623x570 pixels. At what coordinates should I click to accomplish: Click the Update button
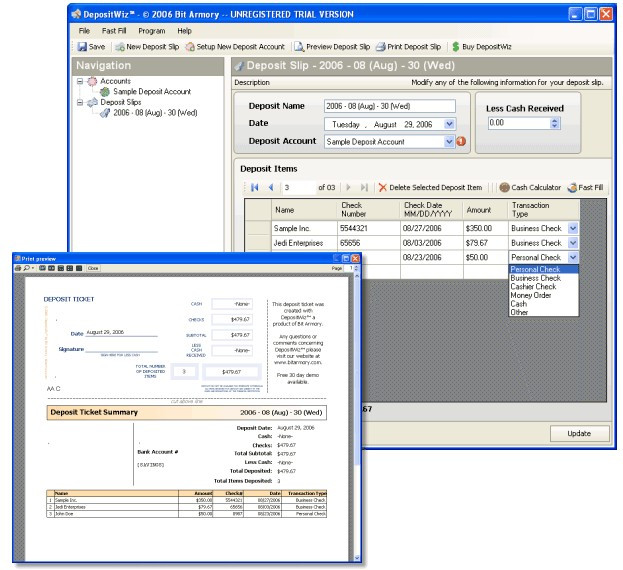point(579,433)
